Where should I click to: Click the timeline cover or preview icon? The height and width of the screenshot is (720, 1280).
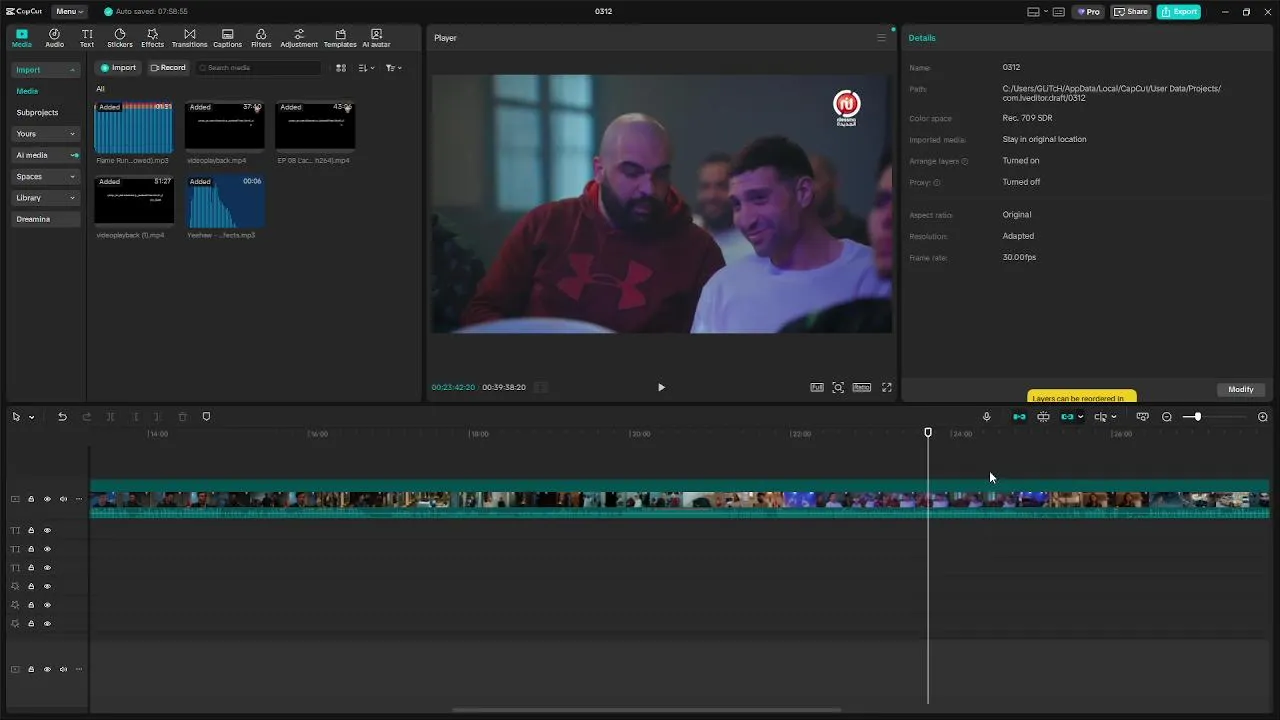click(1142, 417)
